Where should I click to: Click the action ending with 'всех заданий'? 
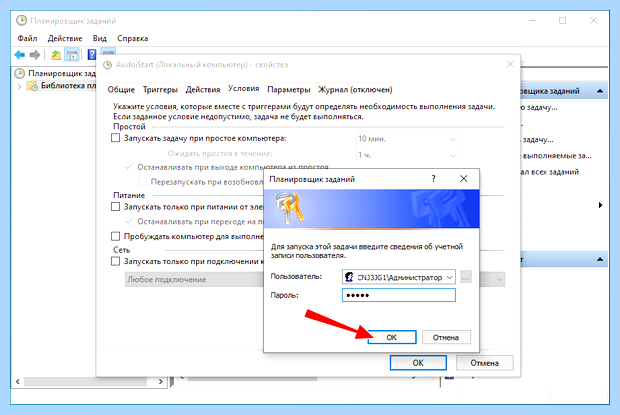(x=550, y=172)
